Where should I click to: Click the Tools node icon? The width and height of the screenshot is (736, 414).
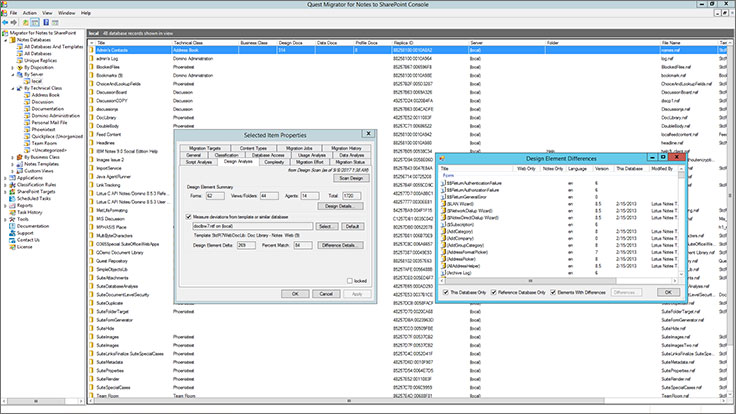coord(13,219)
